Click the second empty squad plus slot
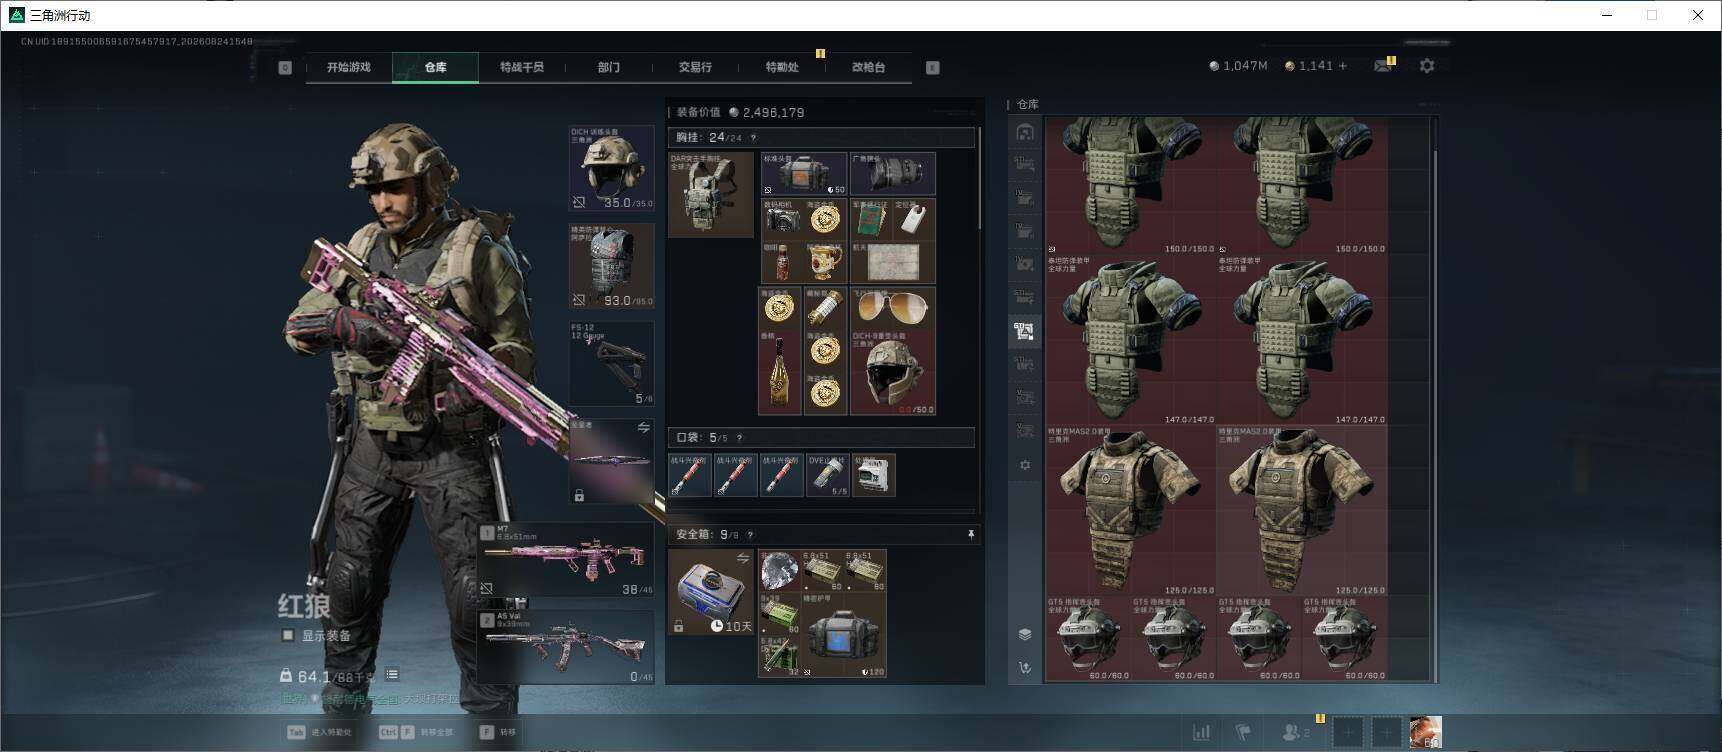 (x=1386, y=733)
